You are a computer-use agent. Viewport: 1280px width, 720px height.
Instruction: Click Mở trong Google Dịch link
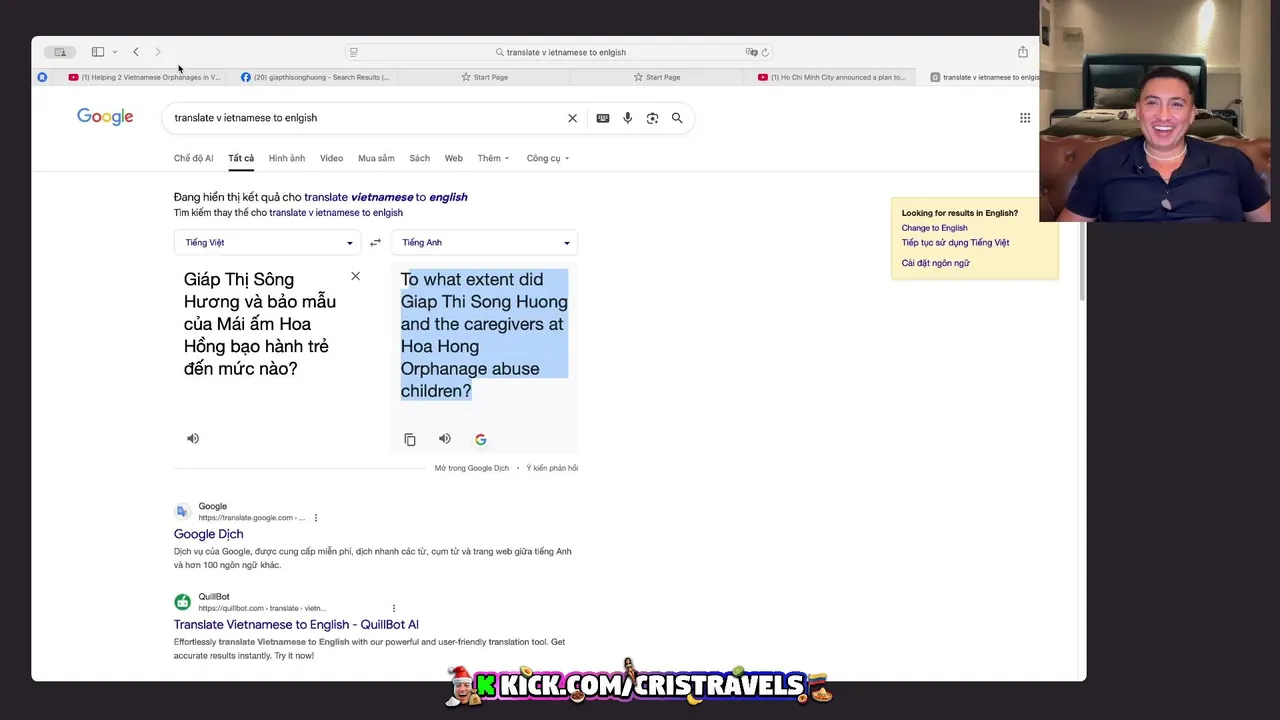click(x=472, y=468)
